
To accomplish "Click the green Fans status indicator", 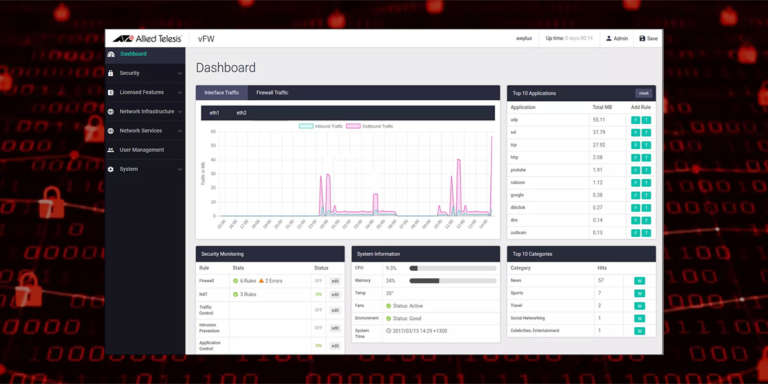I will pyautogui.click(x=388, y=306).
